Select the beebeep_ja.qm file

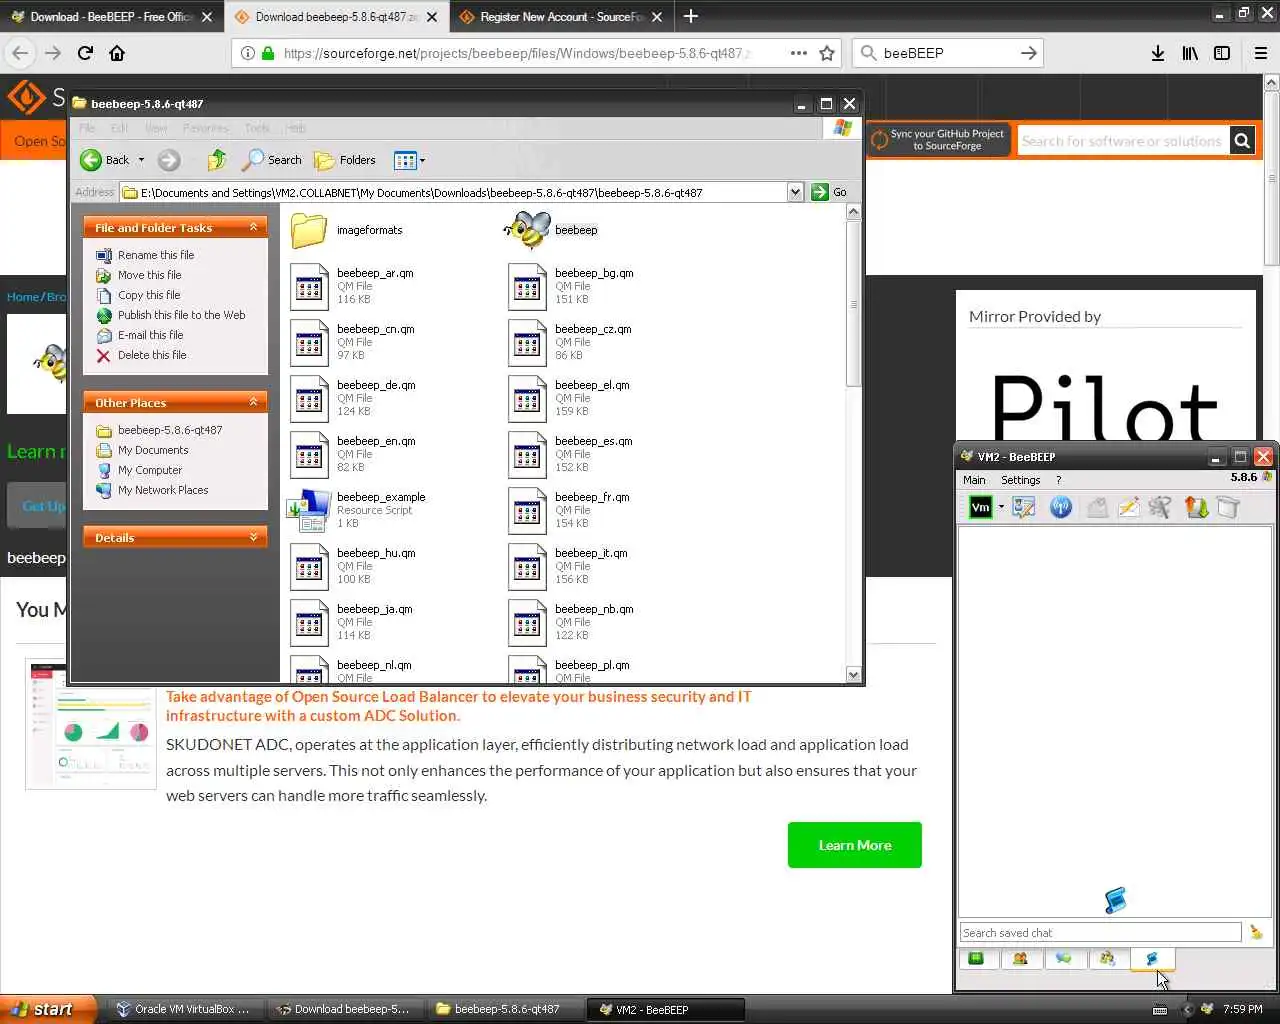click(351, 622)
